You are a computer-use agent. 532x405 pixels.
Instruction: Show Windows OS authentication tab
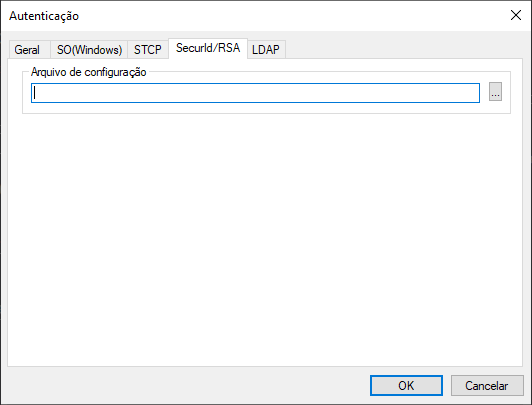coord(89,50)
